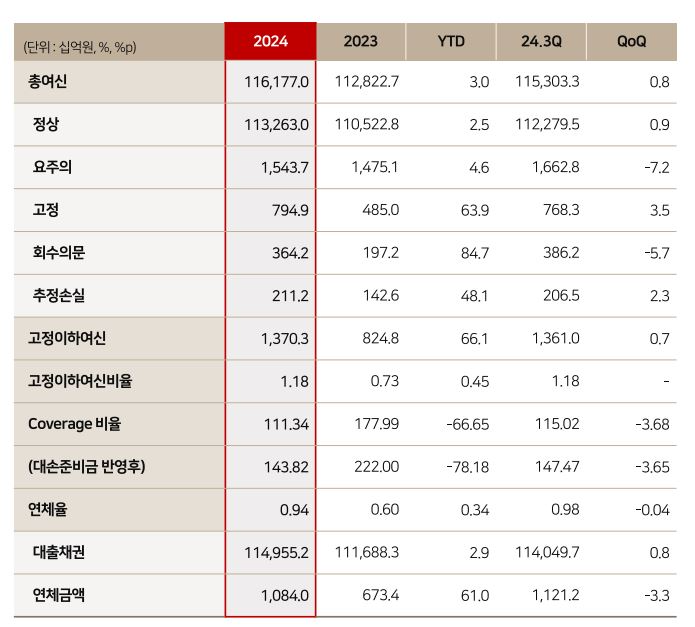This screenshot has width=695, height=627.
Task: Select the 연체금액 row label
Action: pos(59,596)
